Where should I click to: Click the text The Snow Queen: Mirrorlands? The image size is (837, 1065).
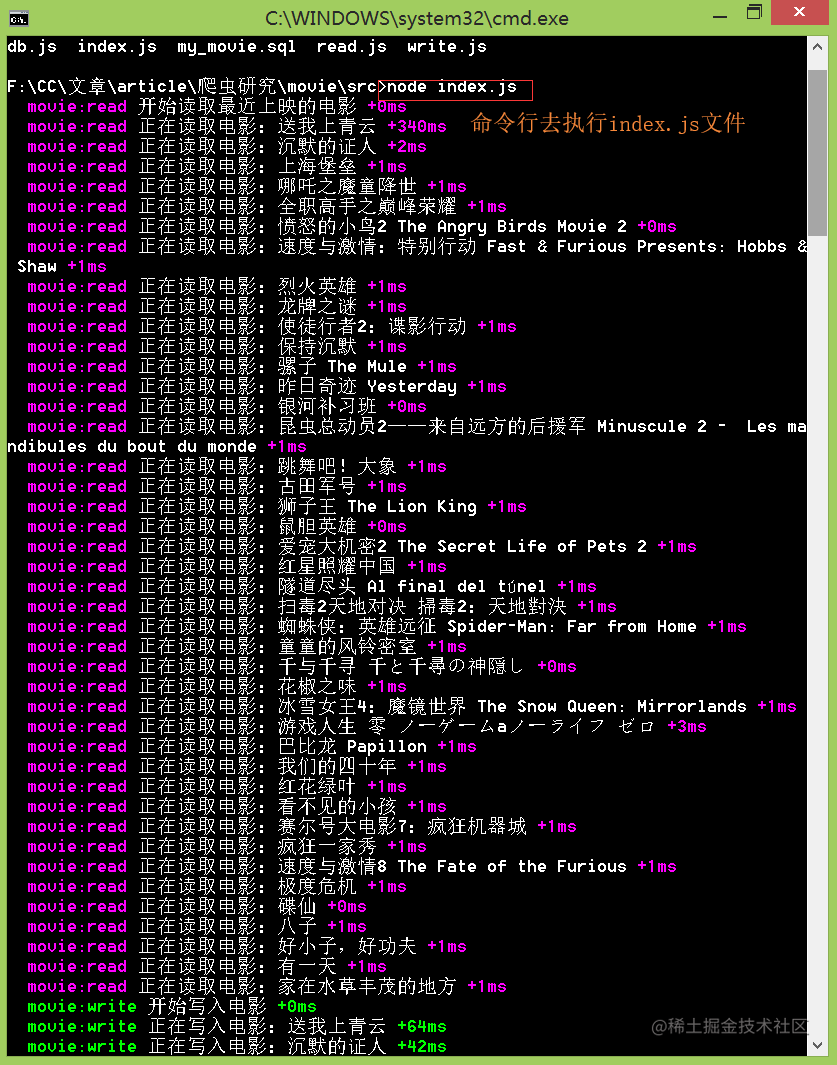pos(611,706)
